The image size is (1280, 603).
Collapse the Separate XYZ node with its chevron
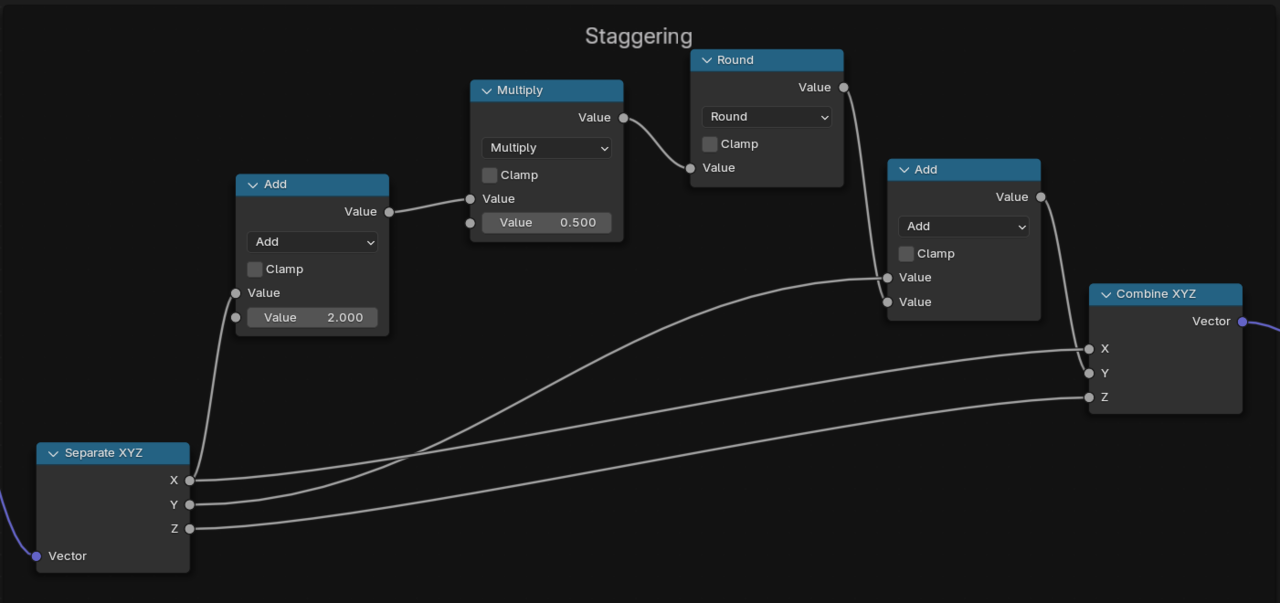click(53, 453)
